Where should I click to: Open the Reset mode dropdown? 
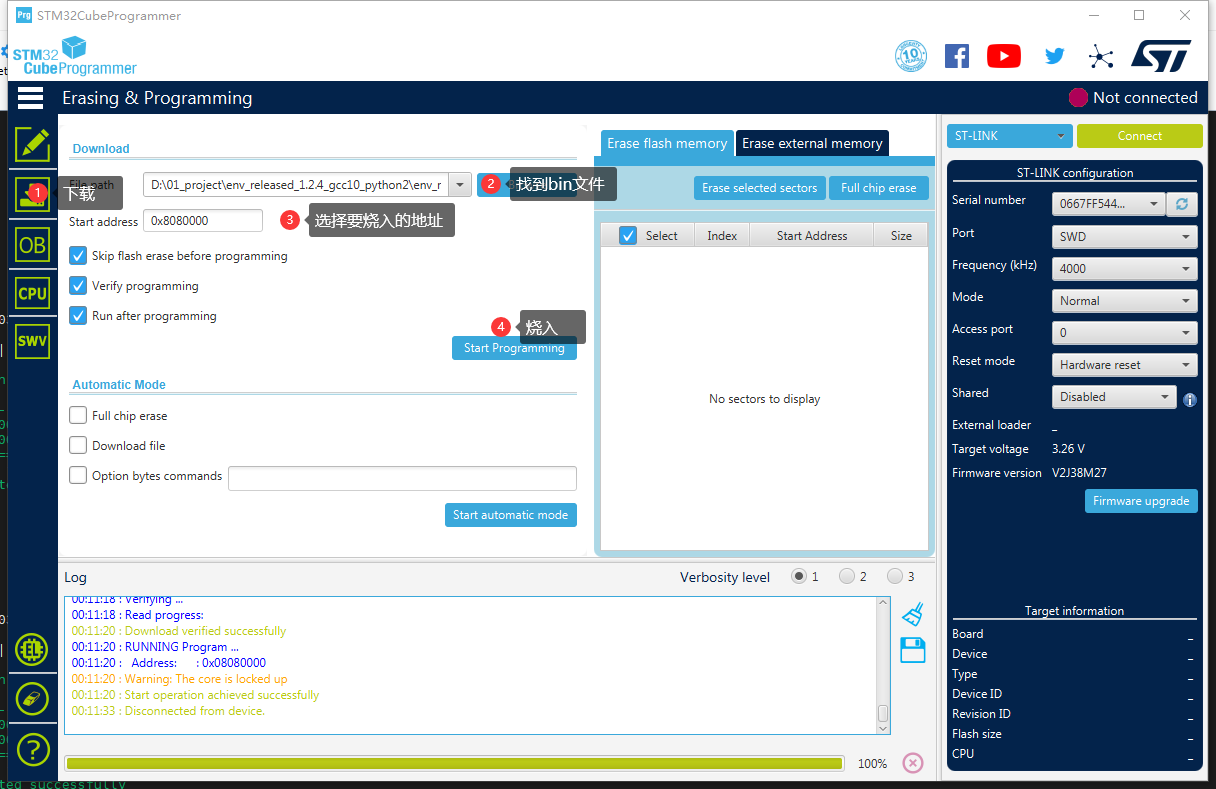click(1125, 365)
